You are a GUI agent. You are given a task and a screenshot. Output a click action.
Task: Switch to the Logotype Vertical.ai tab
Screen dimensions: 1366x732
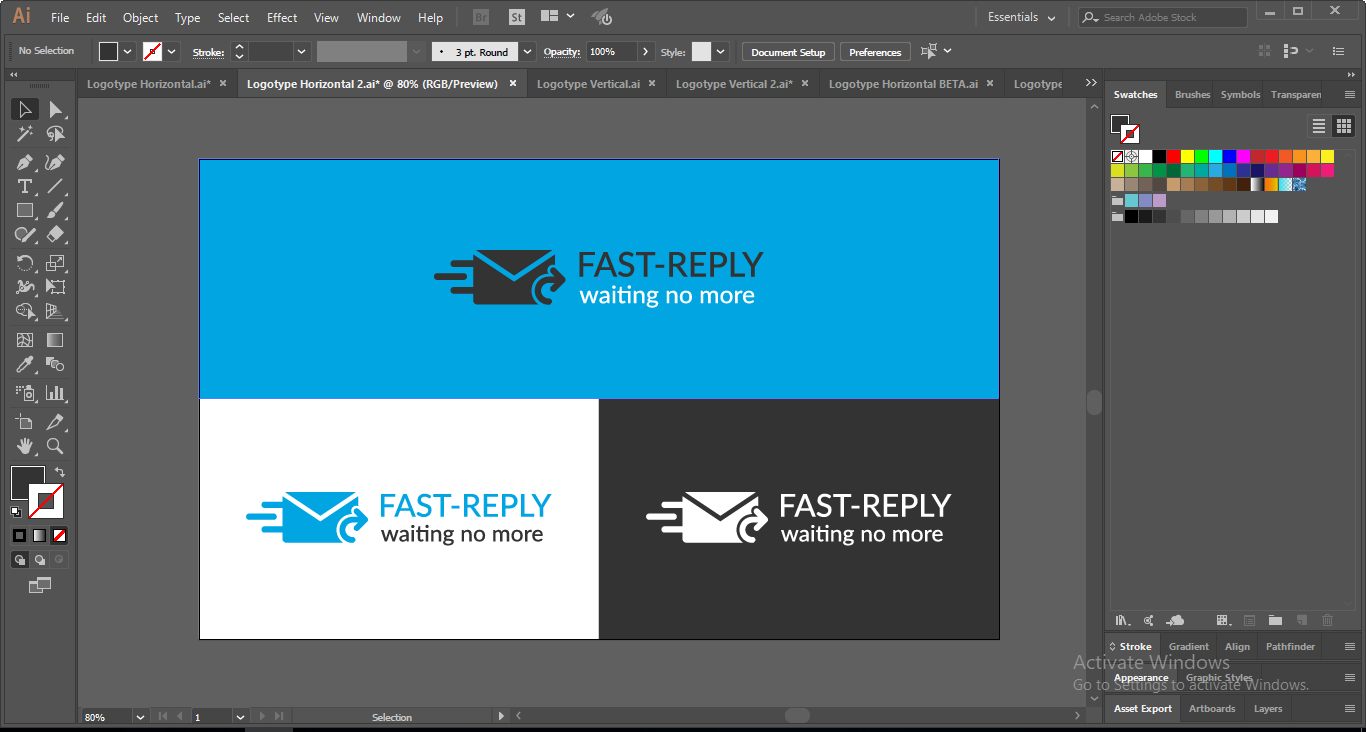[x=588, y=84]
